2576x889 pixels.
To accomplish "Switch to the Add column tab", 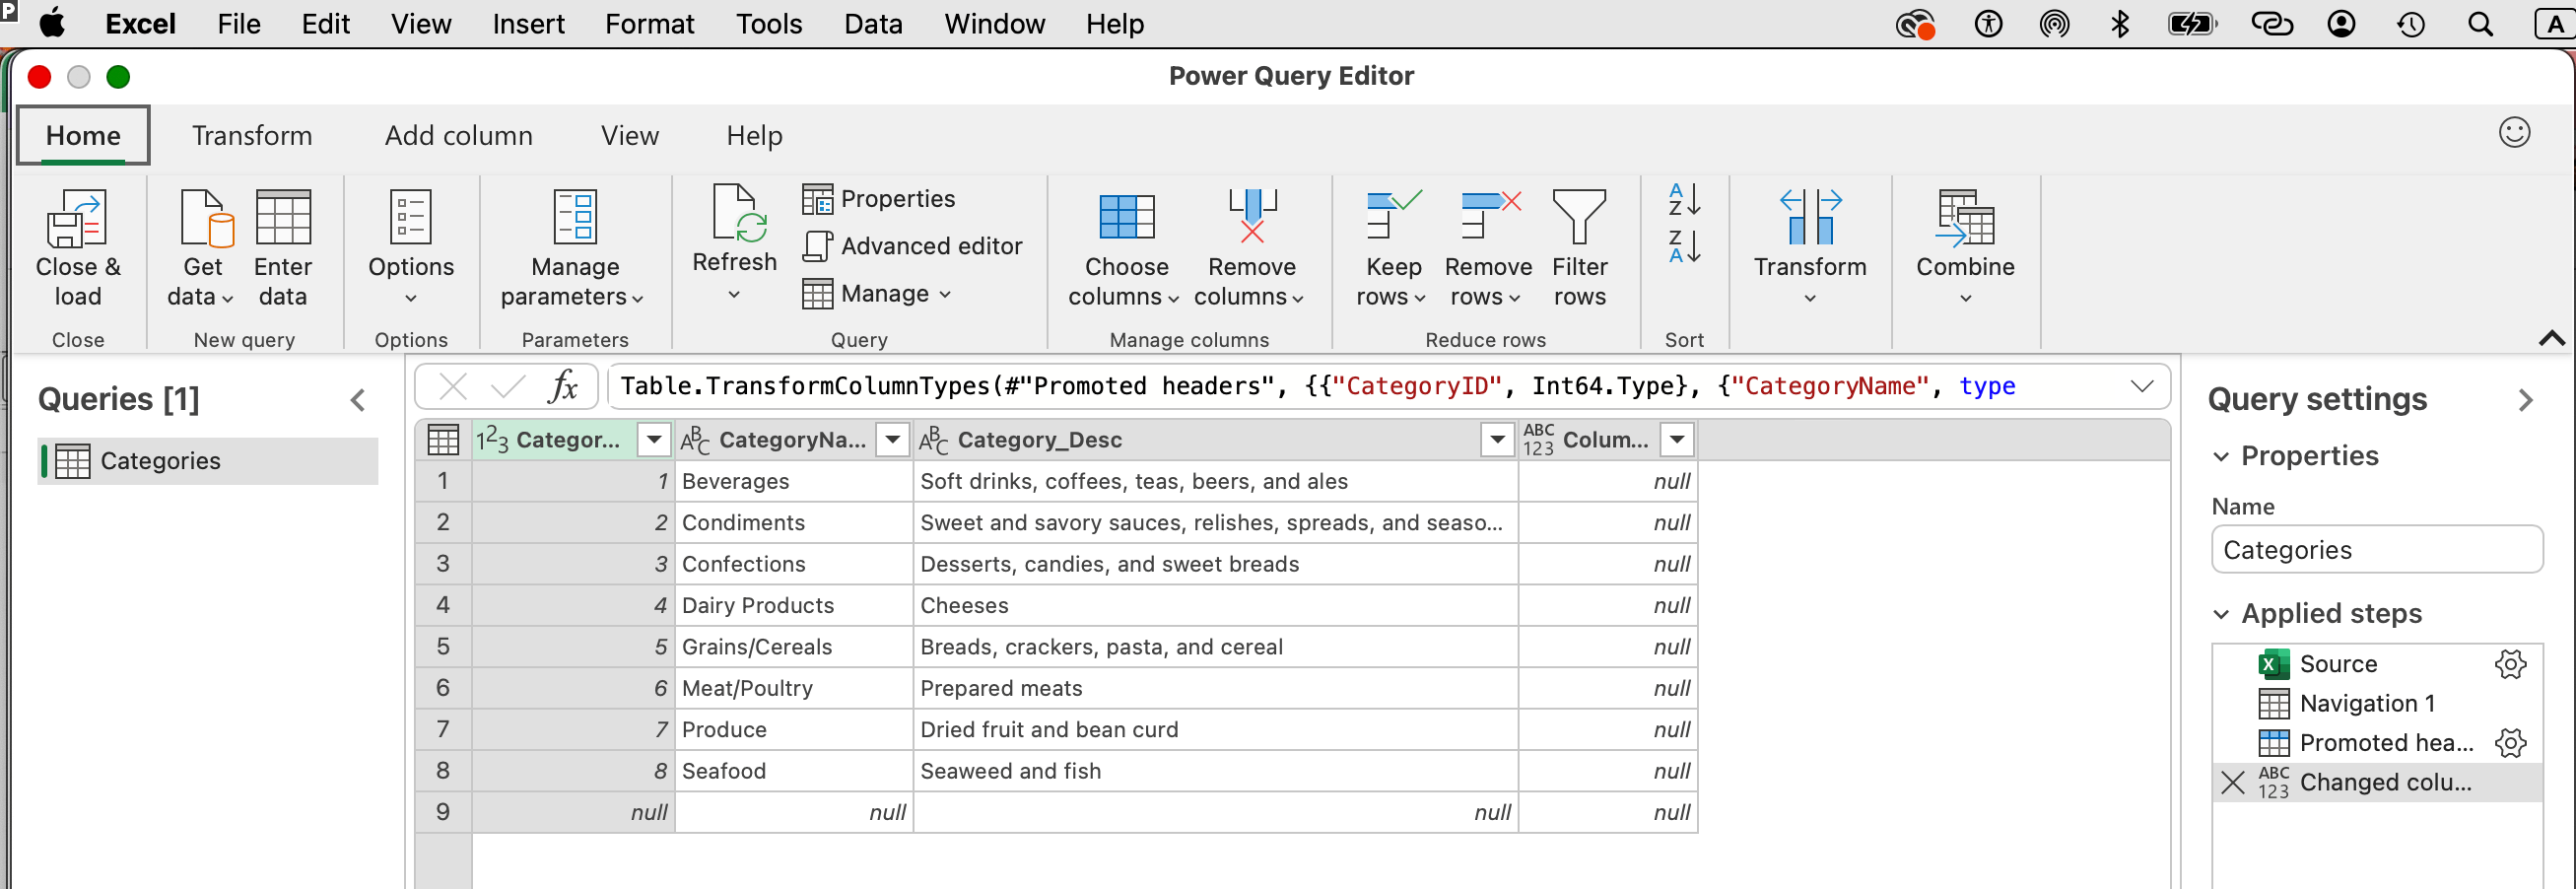I will [459, 135].
